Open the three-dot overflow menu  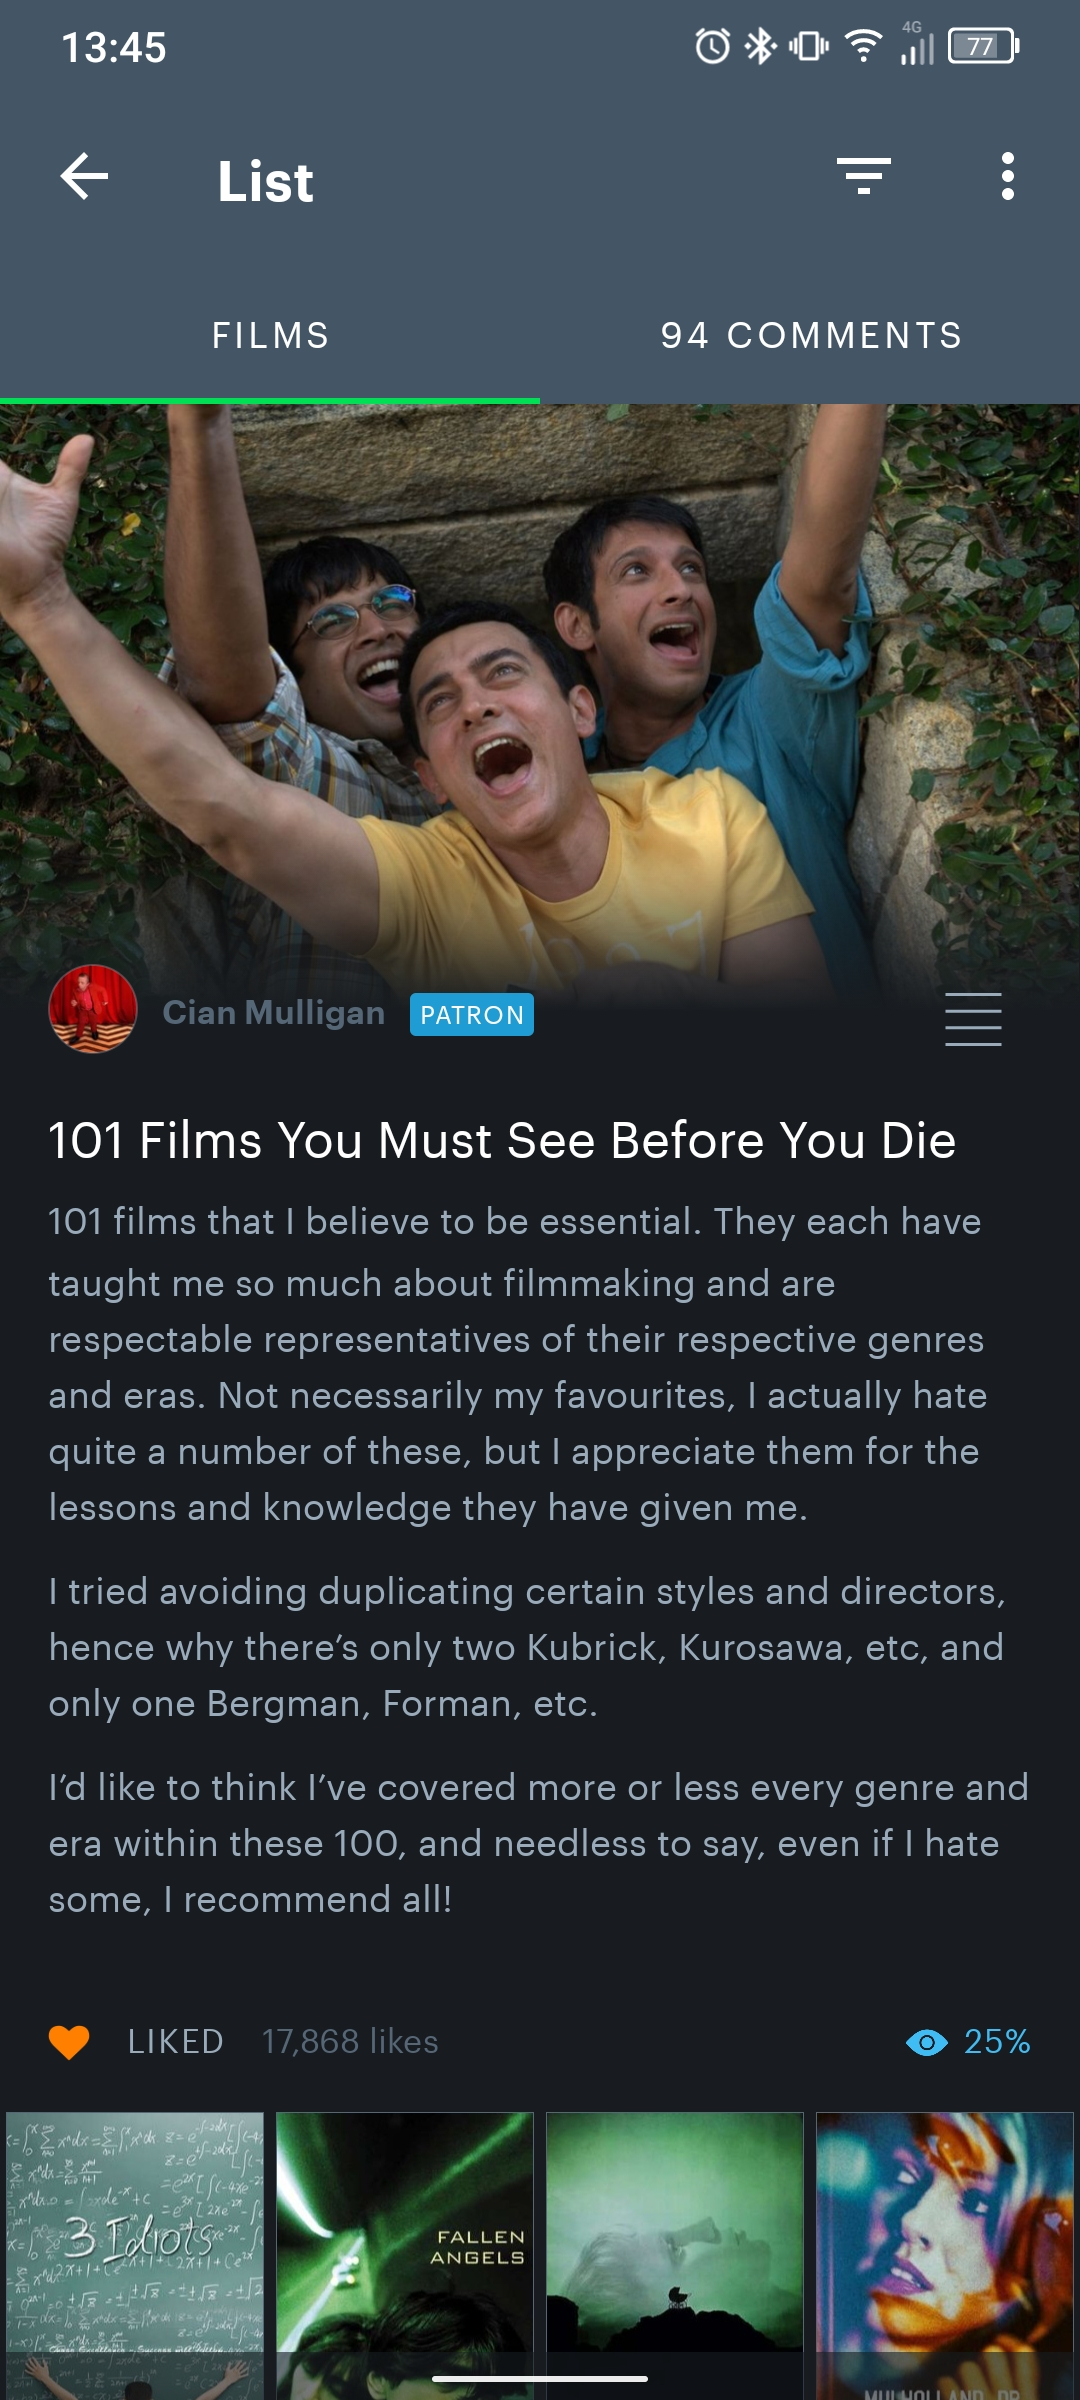coord(1007,177)
